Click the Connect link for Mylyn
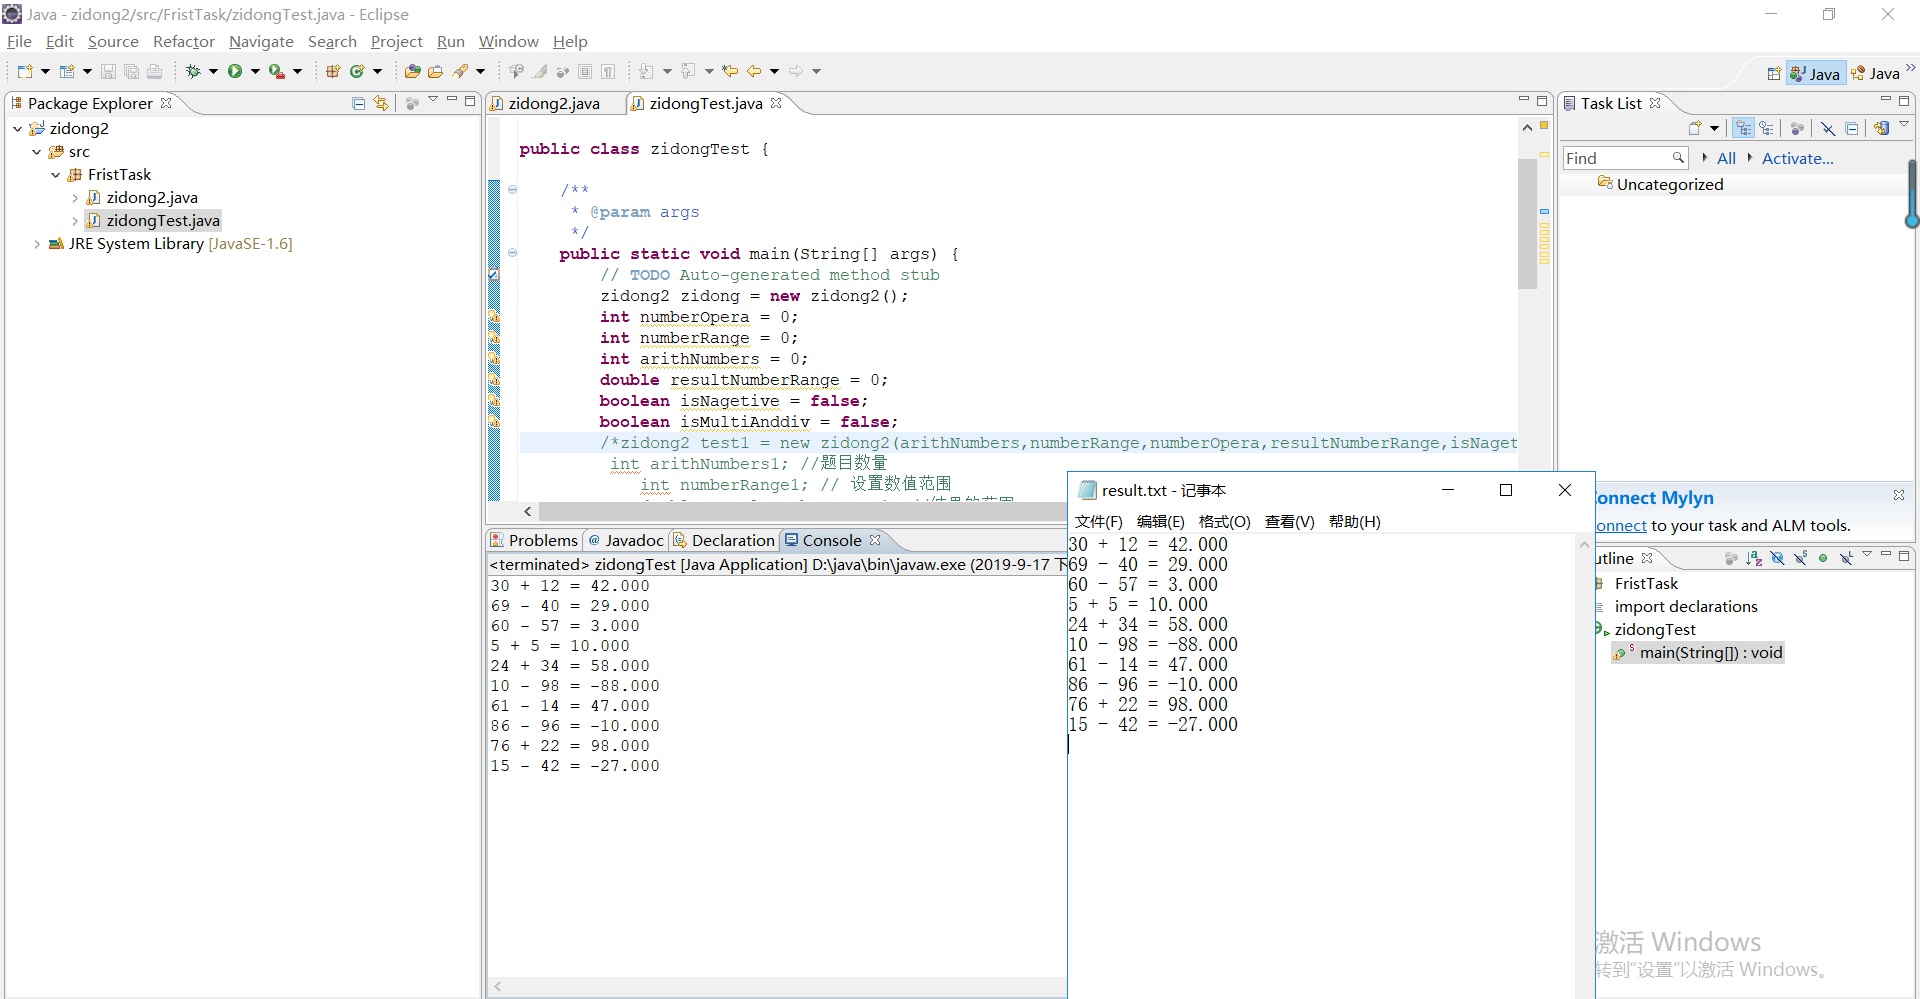The width and height of the screenshot is (1920, 999). [1621, 525]
